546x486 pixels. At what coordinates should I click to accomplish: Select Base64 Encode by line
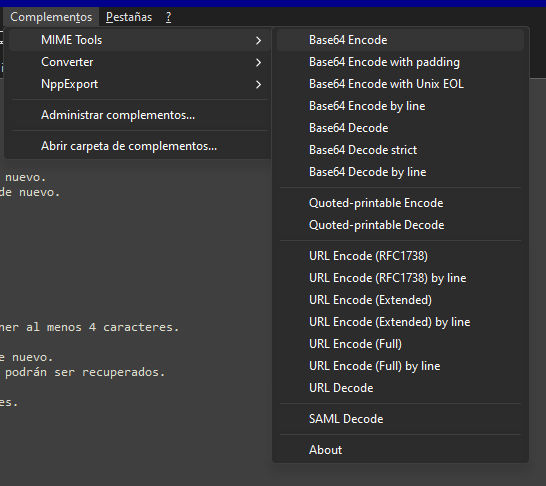[x=400, y=106]
